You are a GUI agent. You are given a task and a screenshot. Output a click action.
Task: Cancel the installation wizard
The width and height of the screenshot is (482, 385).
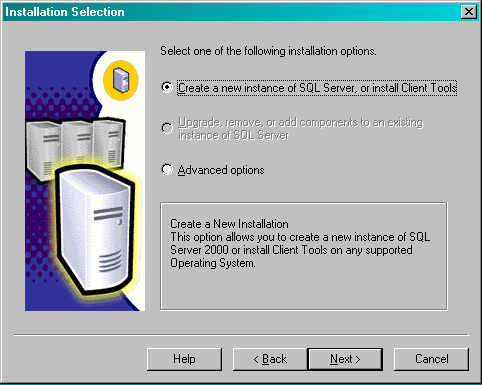click(431, 359)
